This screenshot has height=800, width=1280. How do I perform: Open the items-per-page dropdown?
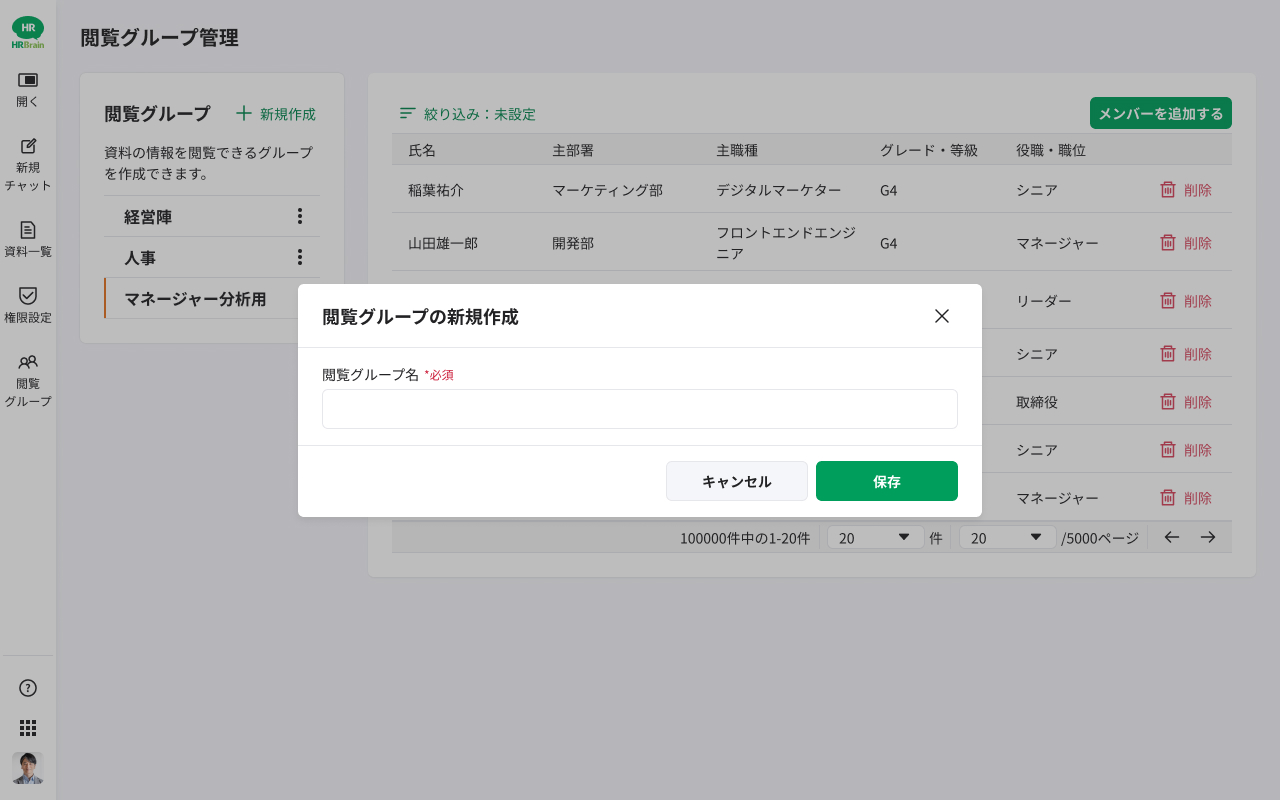(874, 537)
